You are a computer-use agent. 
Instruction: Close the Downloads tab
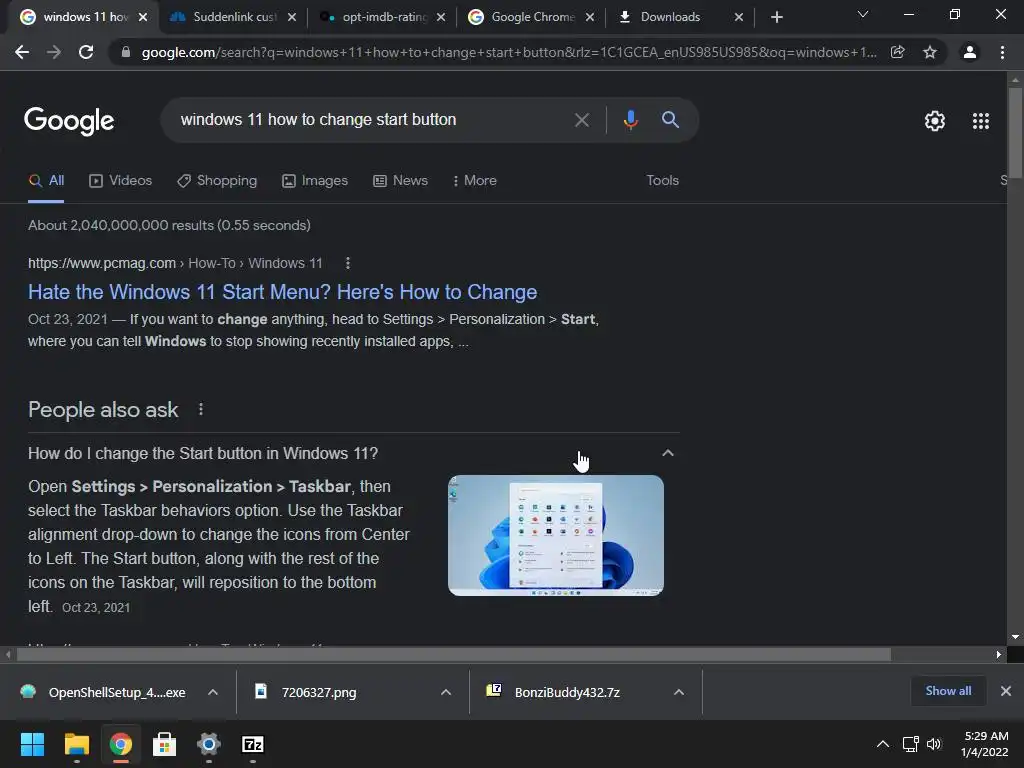click(x=739, y=17)
